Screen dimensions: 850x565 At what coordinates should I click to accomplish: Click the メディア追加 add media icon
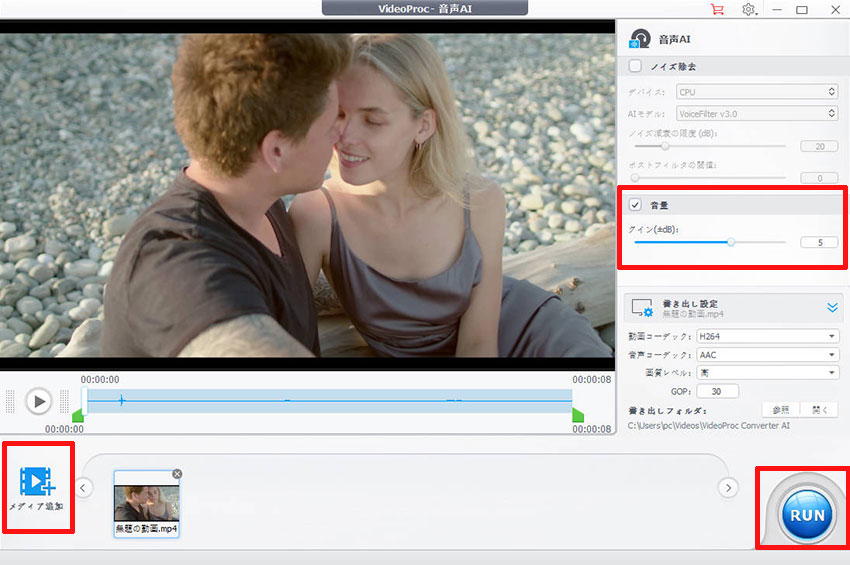coord(37,481)
